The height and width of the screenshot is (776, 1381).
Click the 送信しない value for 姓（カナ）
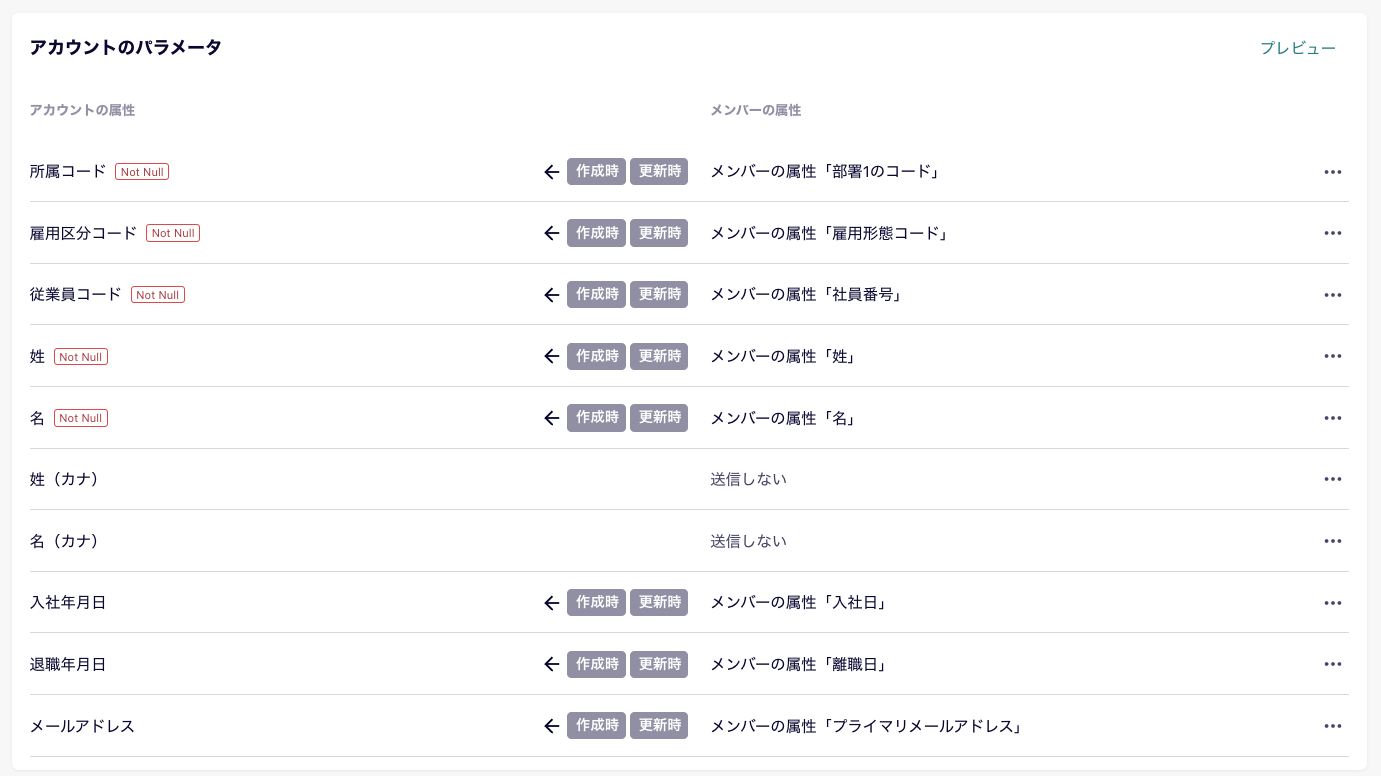tap(748, 479)
